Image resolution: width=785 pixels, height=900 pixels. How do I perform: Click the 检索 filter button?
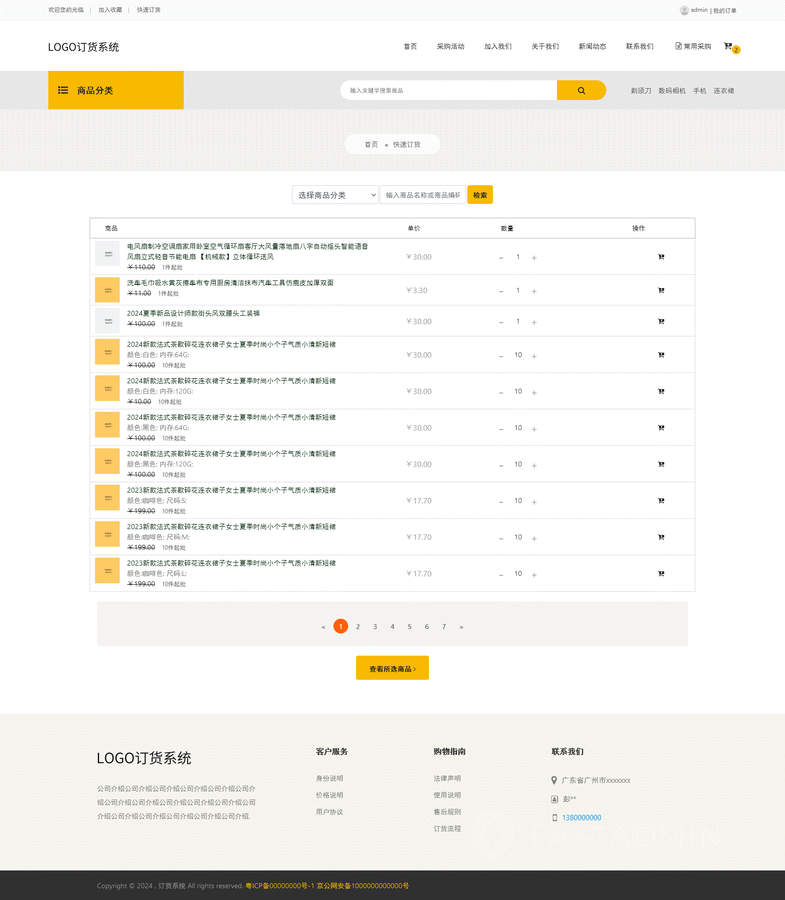(480, 195)
